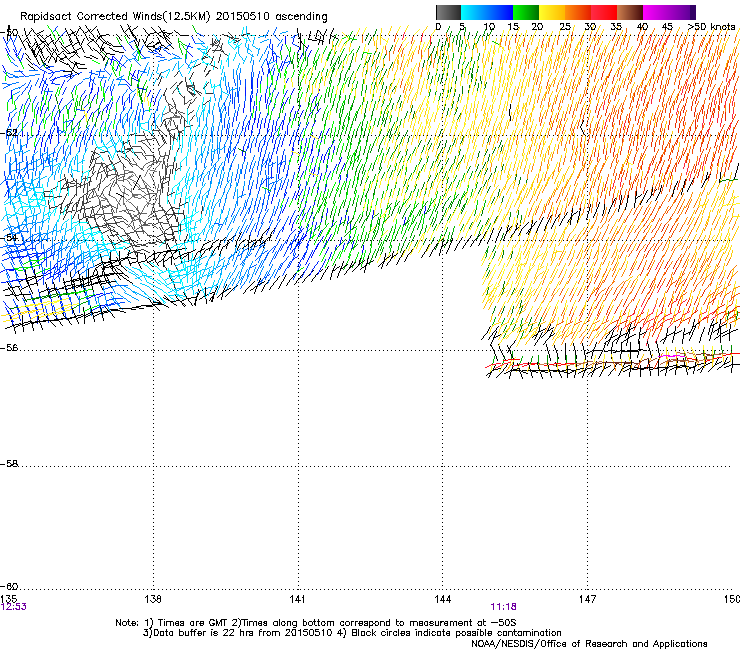
Task: Click the 11:18 measurement time label
Action: click(x=503, y=607)
